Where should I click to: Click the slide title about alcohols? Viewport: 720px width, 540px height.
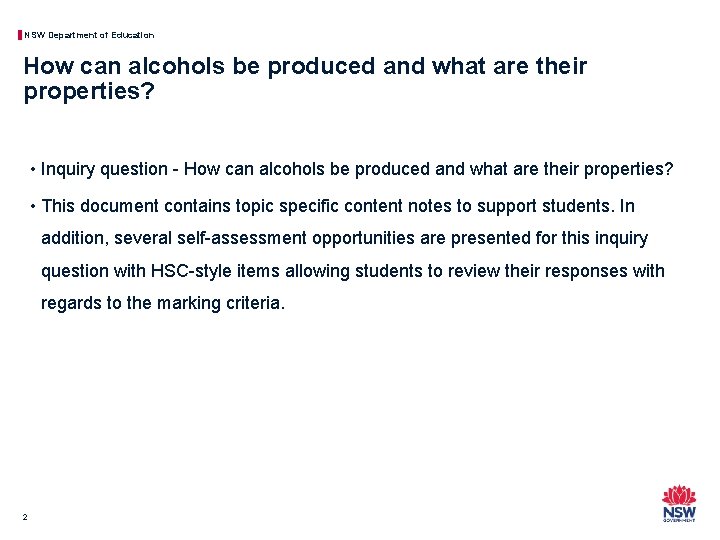305,78
